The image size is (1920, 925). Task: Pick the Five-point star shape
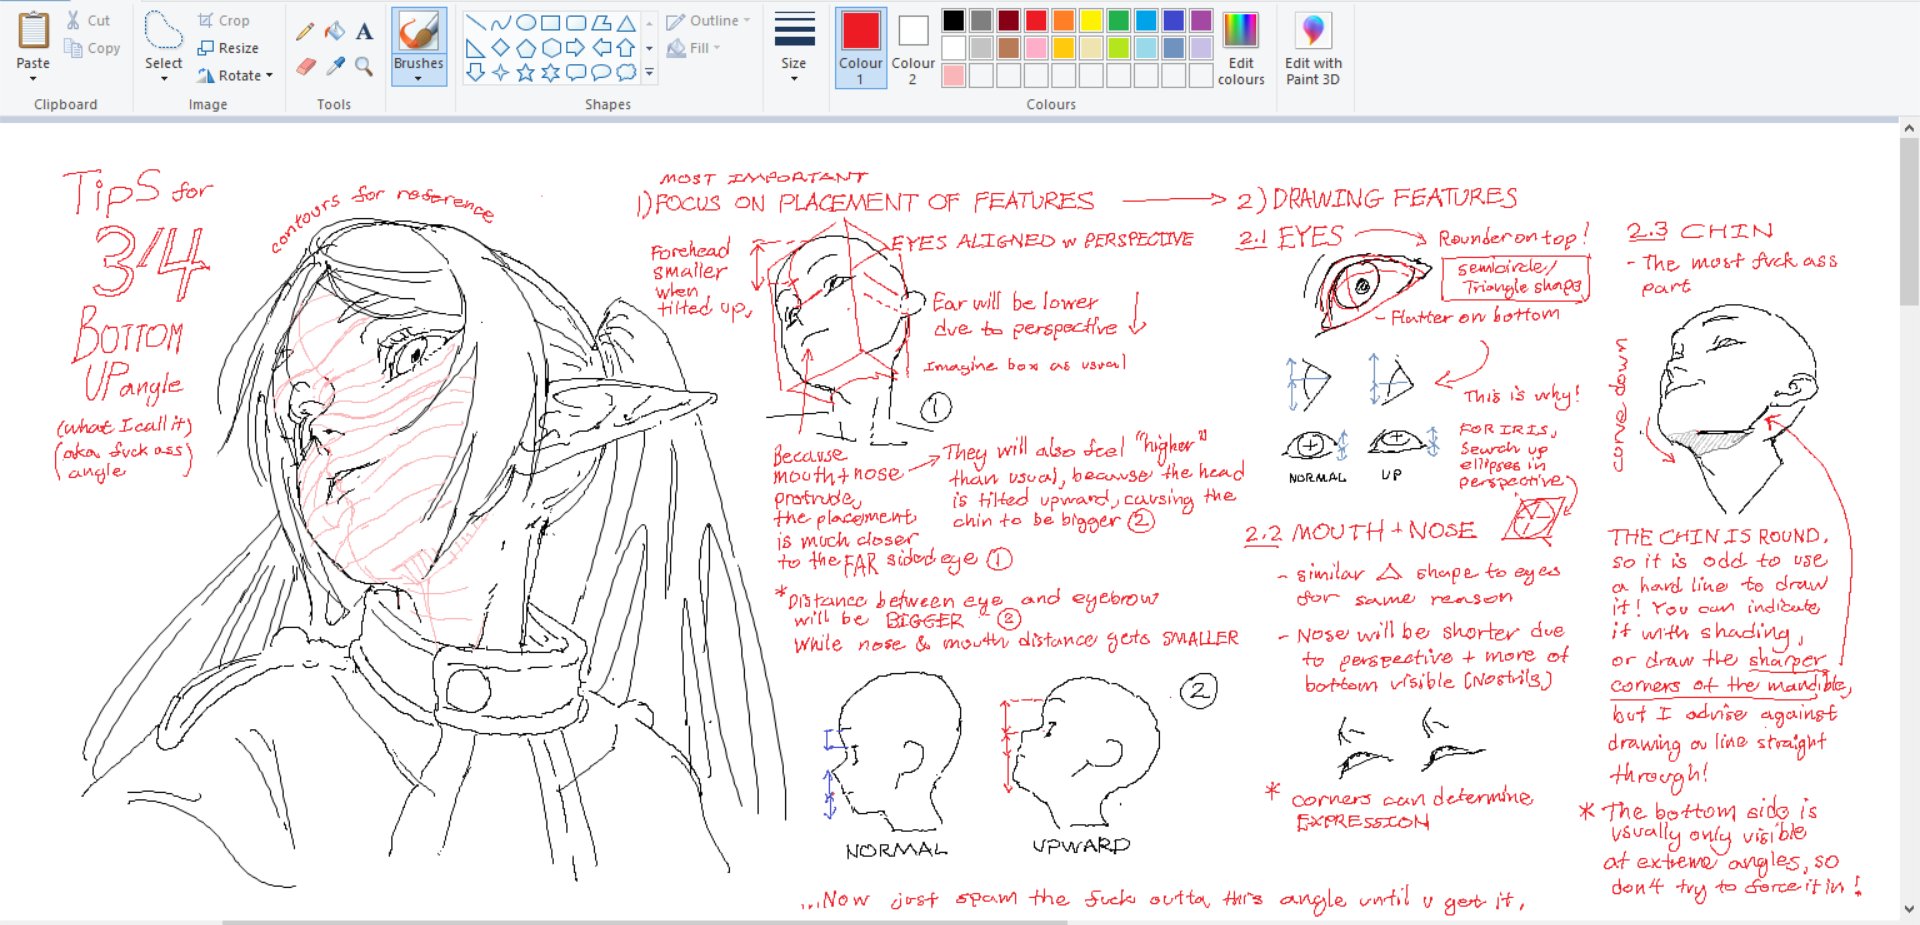526,72
